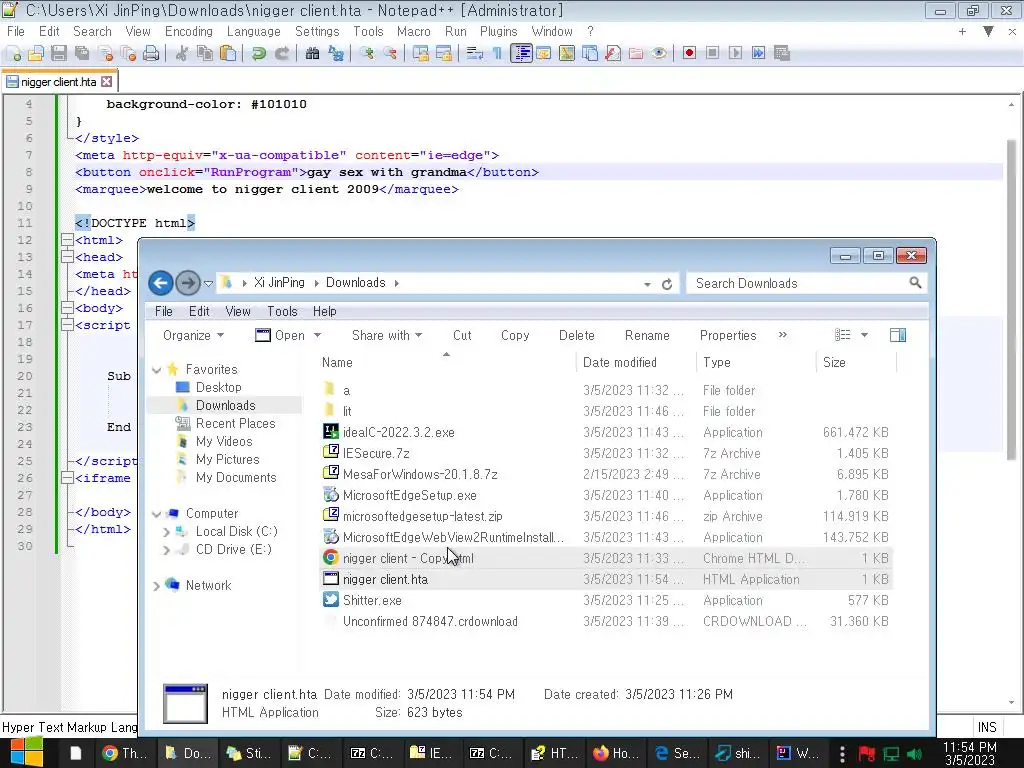Close the open .hta document tab
1024x768 pixels.
coord(106,82)
